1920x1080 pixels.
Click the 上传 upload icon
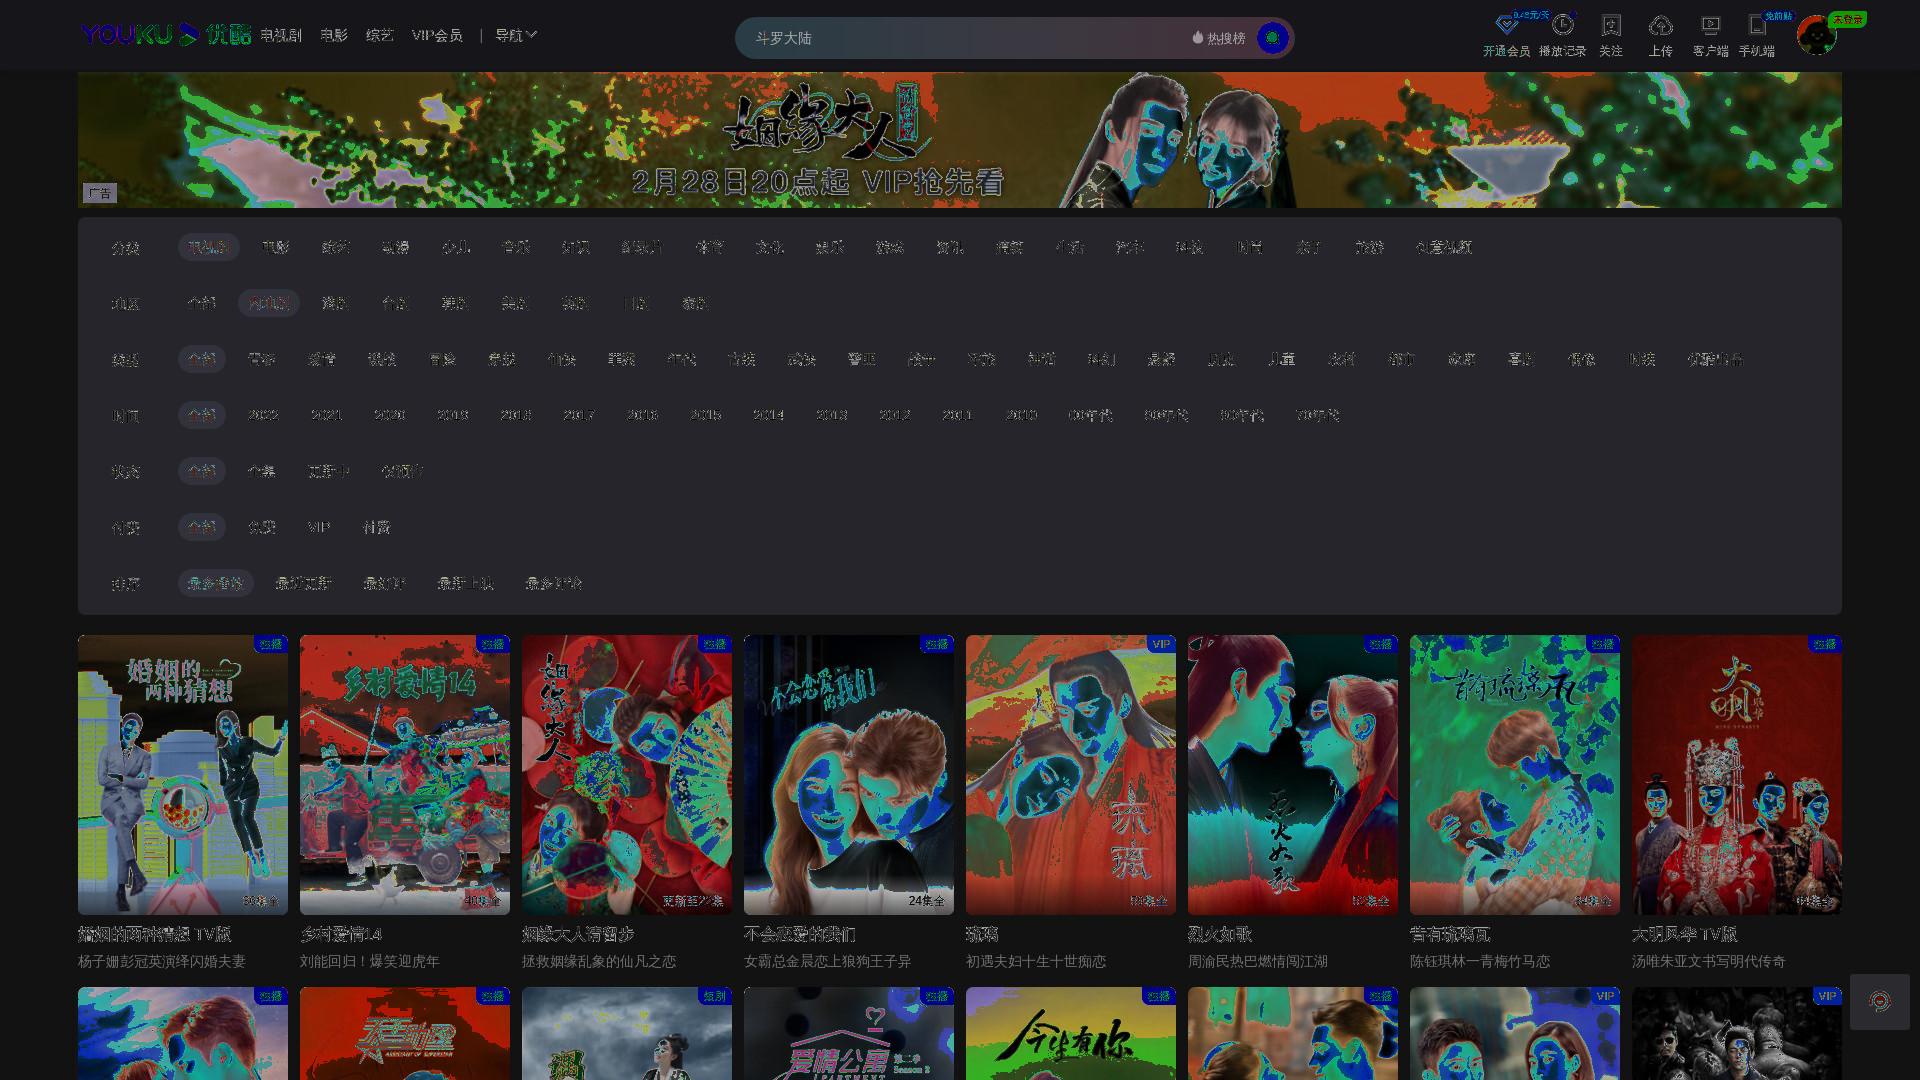pyautogui.click(x=1661, y=25)
